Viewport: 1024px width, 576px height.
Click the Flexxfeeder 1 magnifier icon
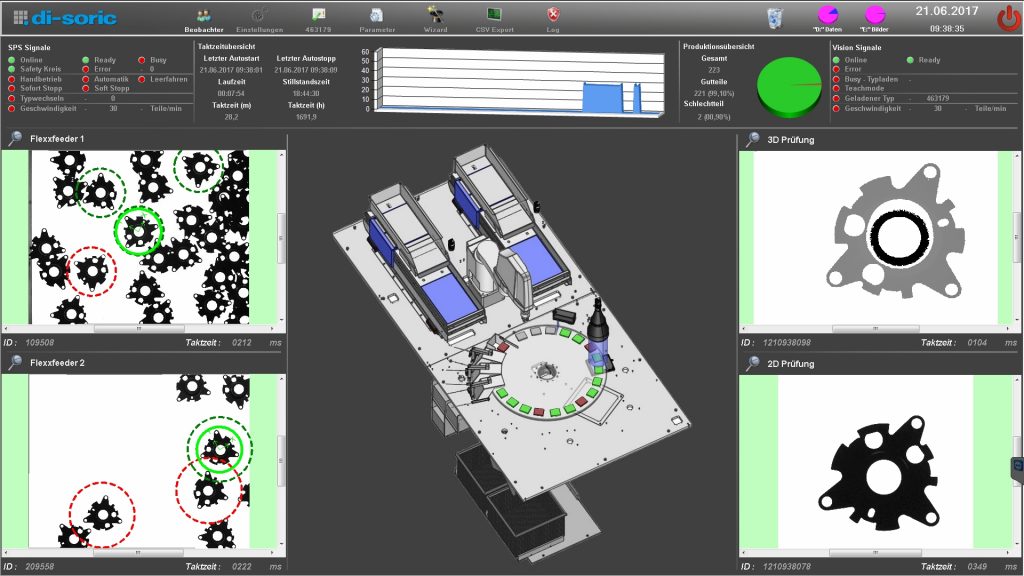[14, 139]
